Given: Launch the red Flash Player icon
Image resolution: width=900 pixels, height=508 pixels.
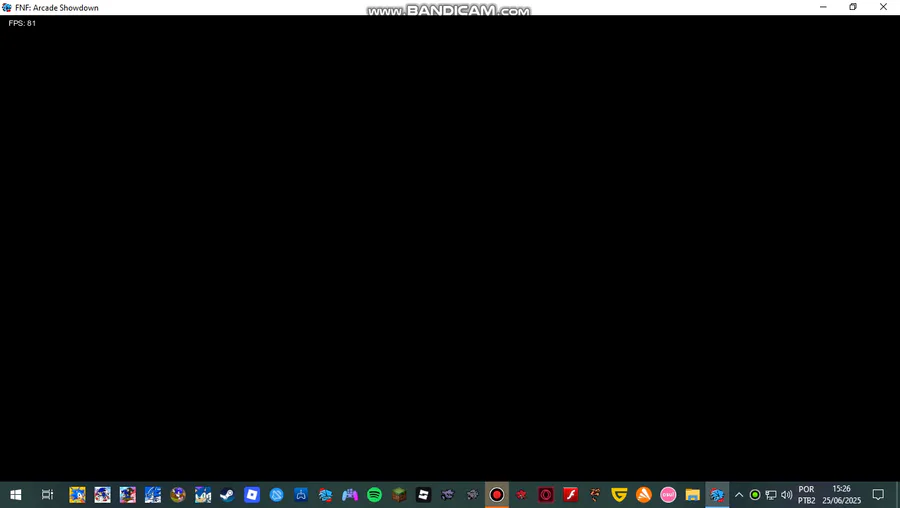Looking at the screenshot, I should (x=571, y=494).
